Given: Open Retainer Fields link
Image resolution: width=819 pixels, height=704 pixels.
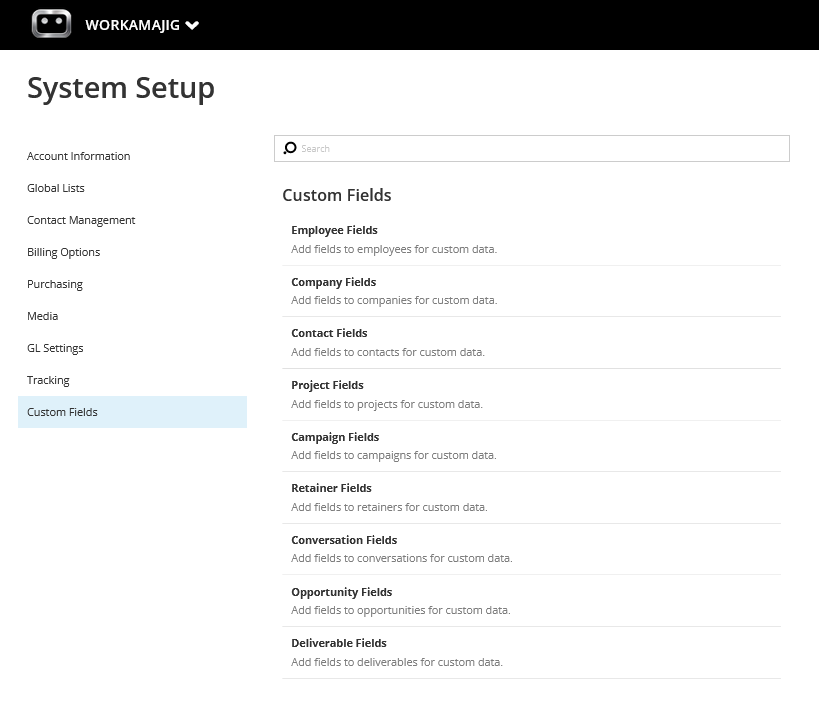Looking at the screenshot, I should [x=331, y=488].
